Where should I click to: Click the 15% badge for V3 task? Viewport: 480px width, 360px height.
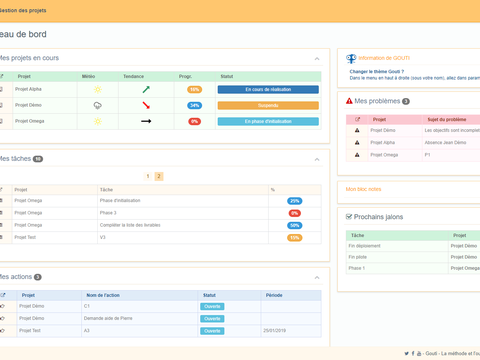tap(295, 238)
